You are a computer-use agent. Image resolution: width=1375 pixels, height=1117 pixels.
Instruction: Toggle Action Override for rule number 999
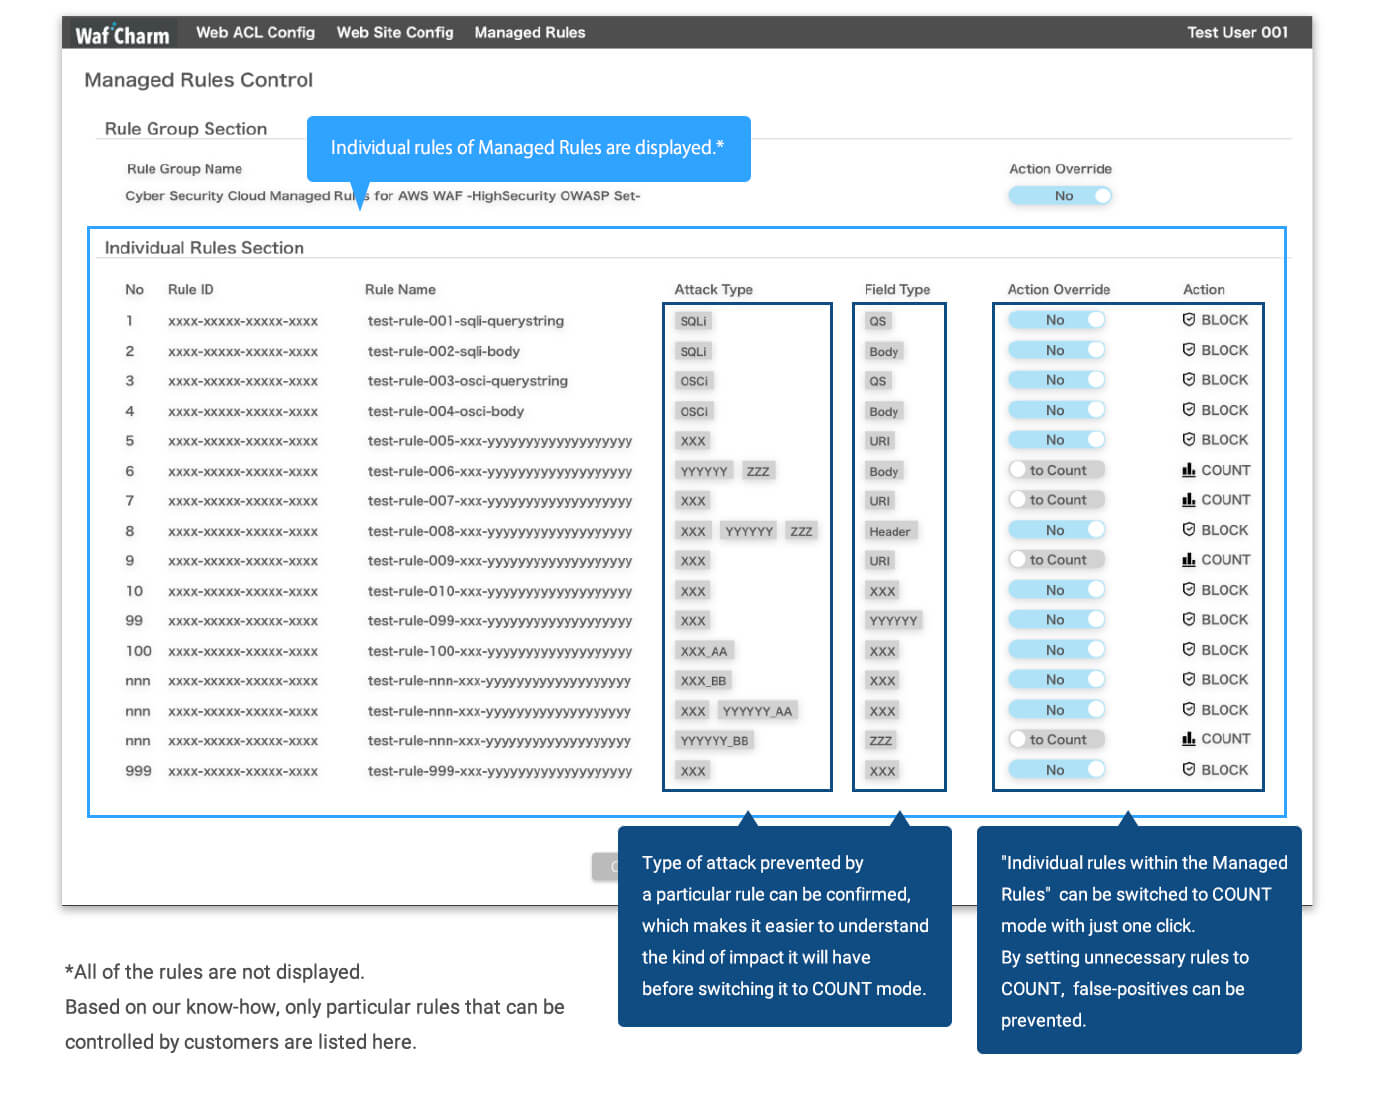pos(1056,770)
